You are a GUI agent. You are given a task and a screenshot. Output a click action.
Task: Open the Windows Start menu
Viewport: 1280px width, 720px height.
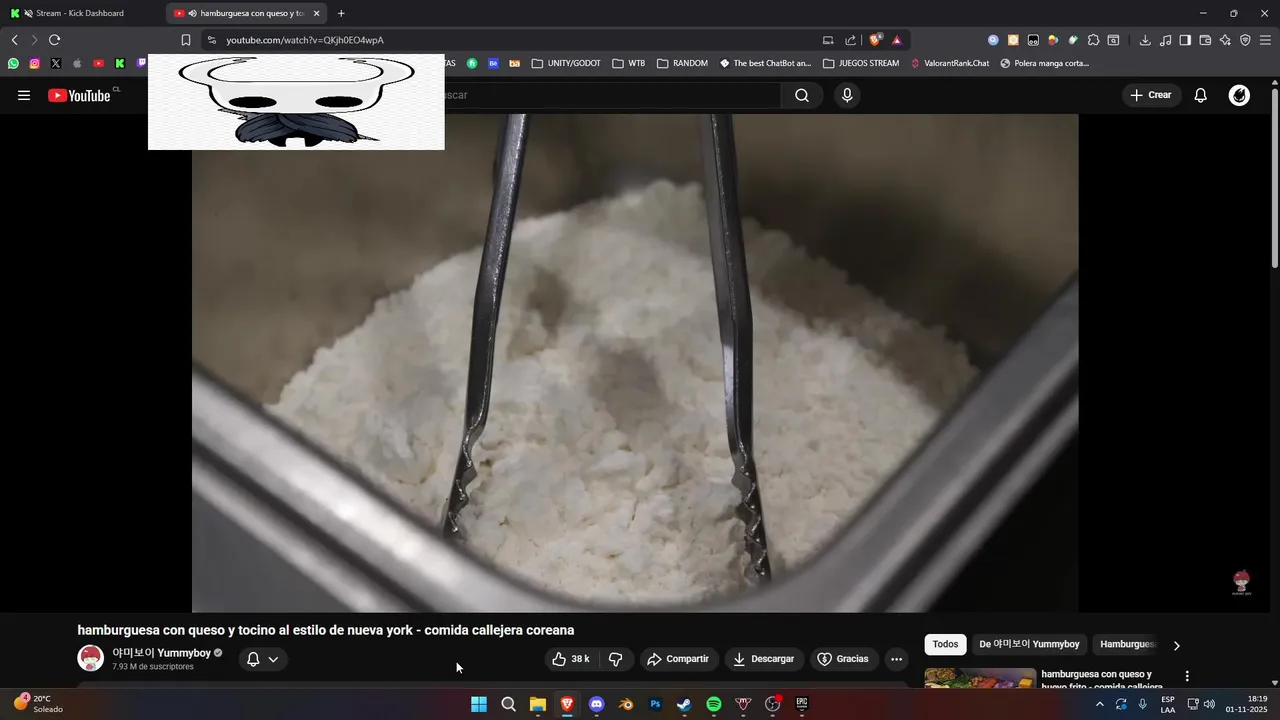coord(479,704)
